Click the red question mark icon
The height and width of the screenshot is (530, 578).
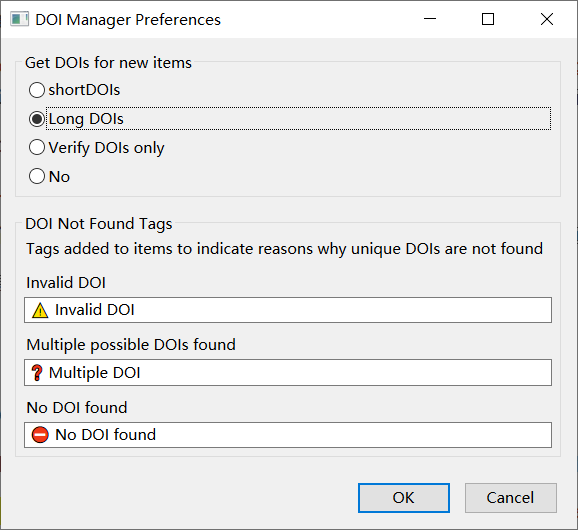[x=36, y=373]
